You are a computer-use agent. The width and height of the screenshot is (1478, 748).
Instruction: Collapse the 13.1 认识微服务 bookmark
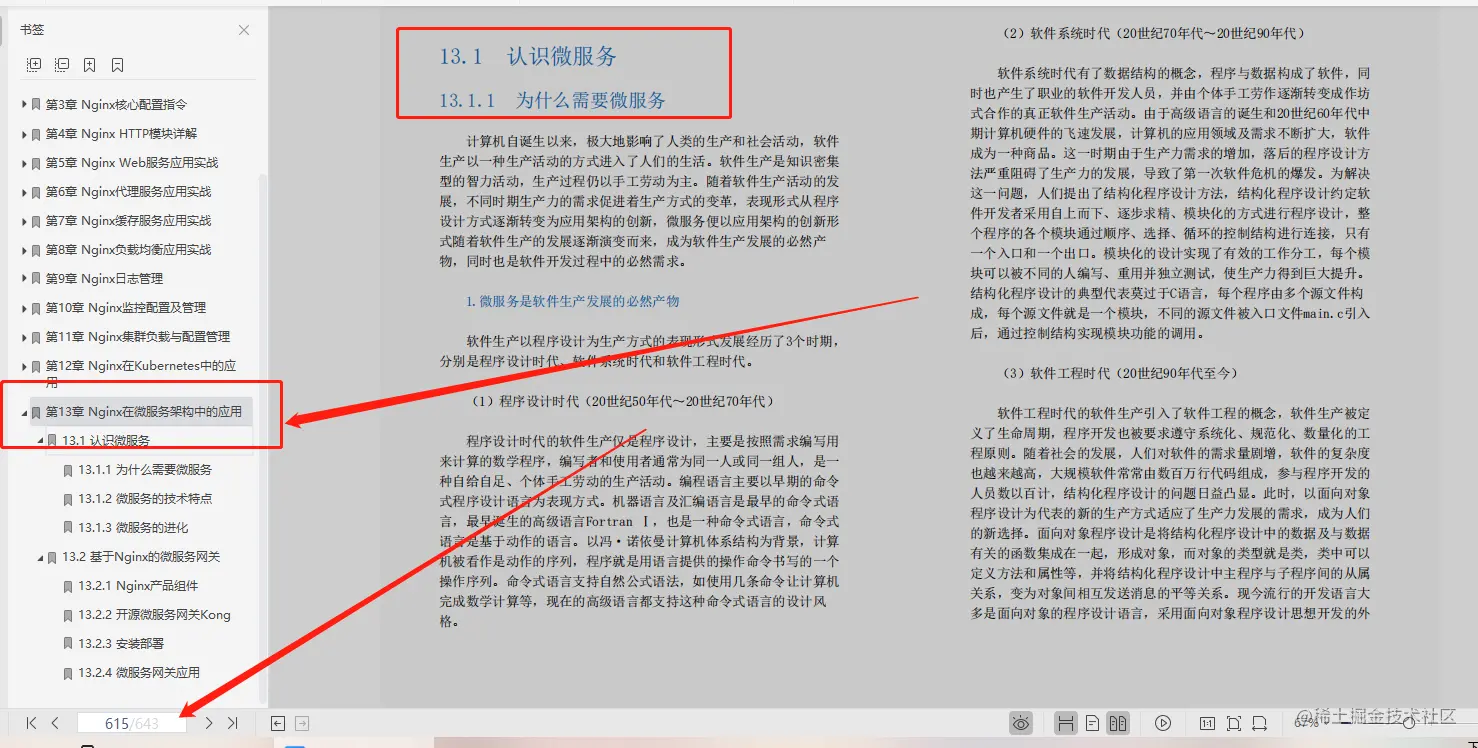coord(41,440)
